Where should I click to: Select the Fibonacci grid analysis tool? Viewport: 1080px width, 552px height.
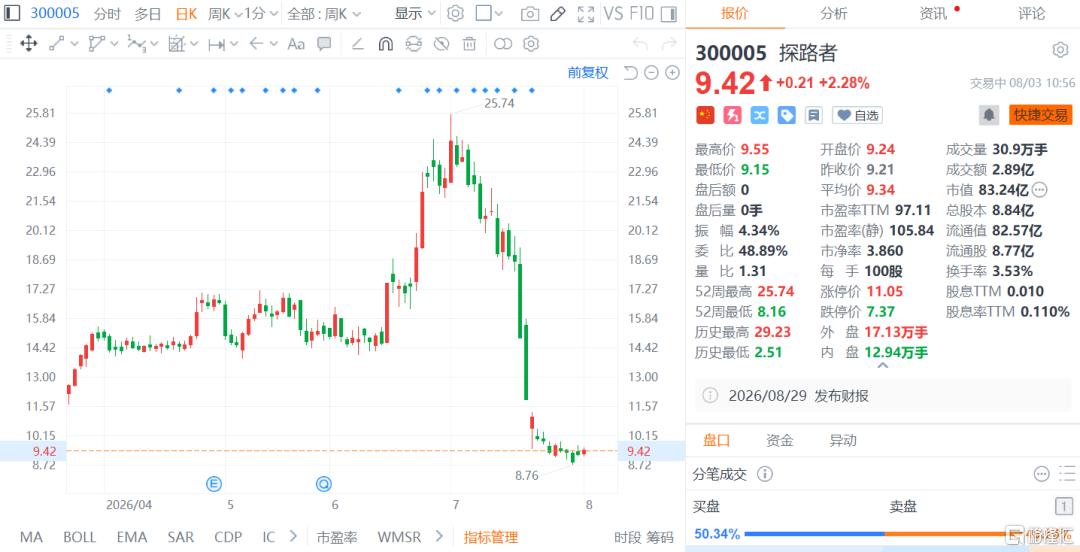pyautogui.click(x=176, y=44)
